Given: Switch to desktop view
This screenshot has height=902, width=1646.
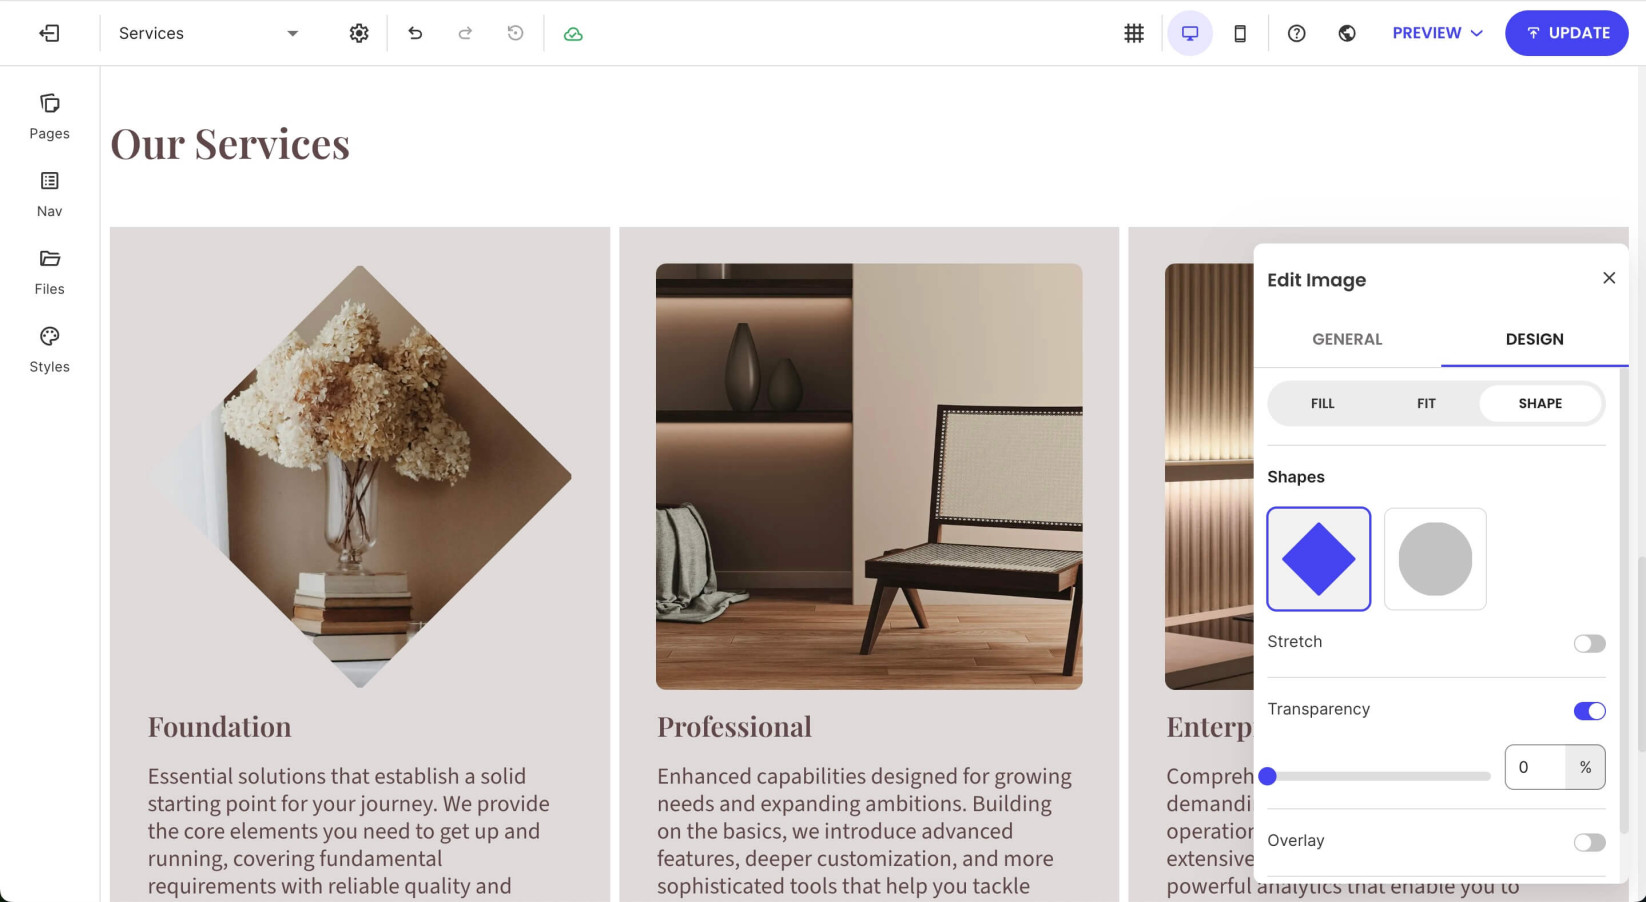Looking at the screenshot, I should (x=1190, y=33).
